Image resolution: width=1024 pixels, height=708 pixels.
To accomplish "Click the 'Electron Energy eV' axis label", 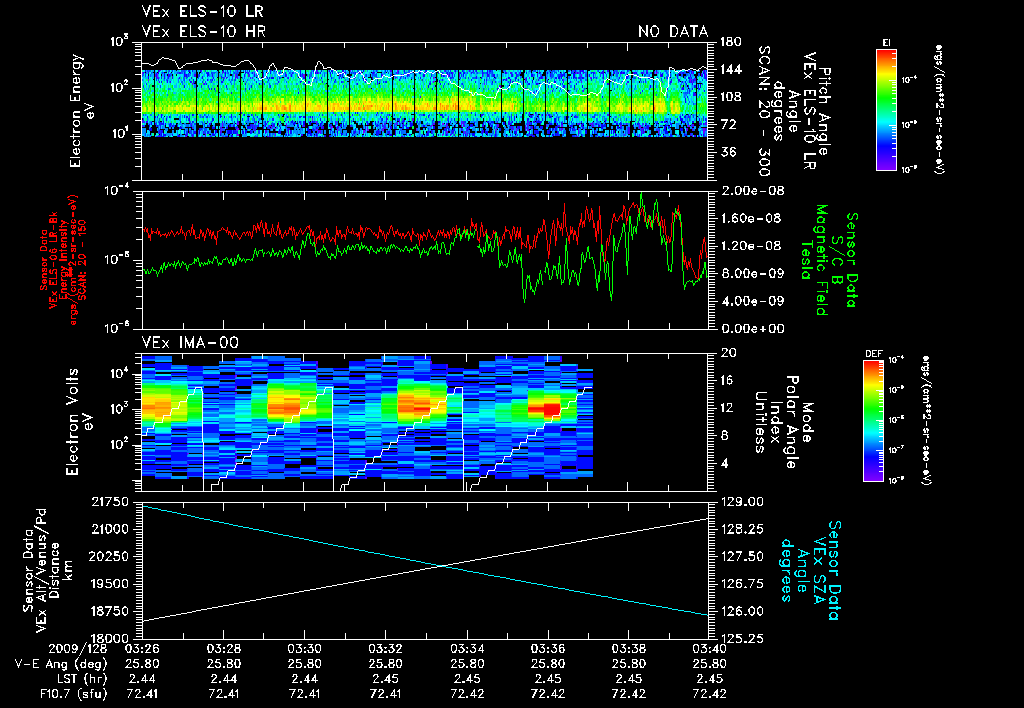I will point(80,111).
